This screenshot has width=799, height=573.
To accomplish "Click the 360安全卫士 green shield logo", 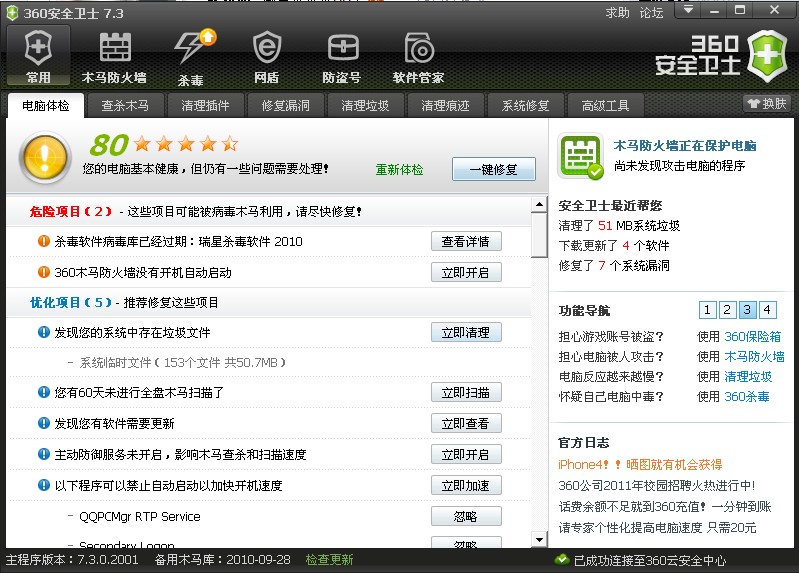I will (767, 56).
